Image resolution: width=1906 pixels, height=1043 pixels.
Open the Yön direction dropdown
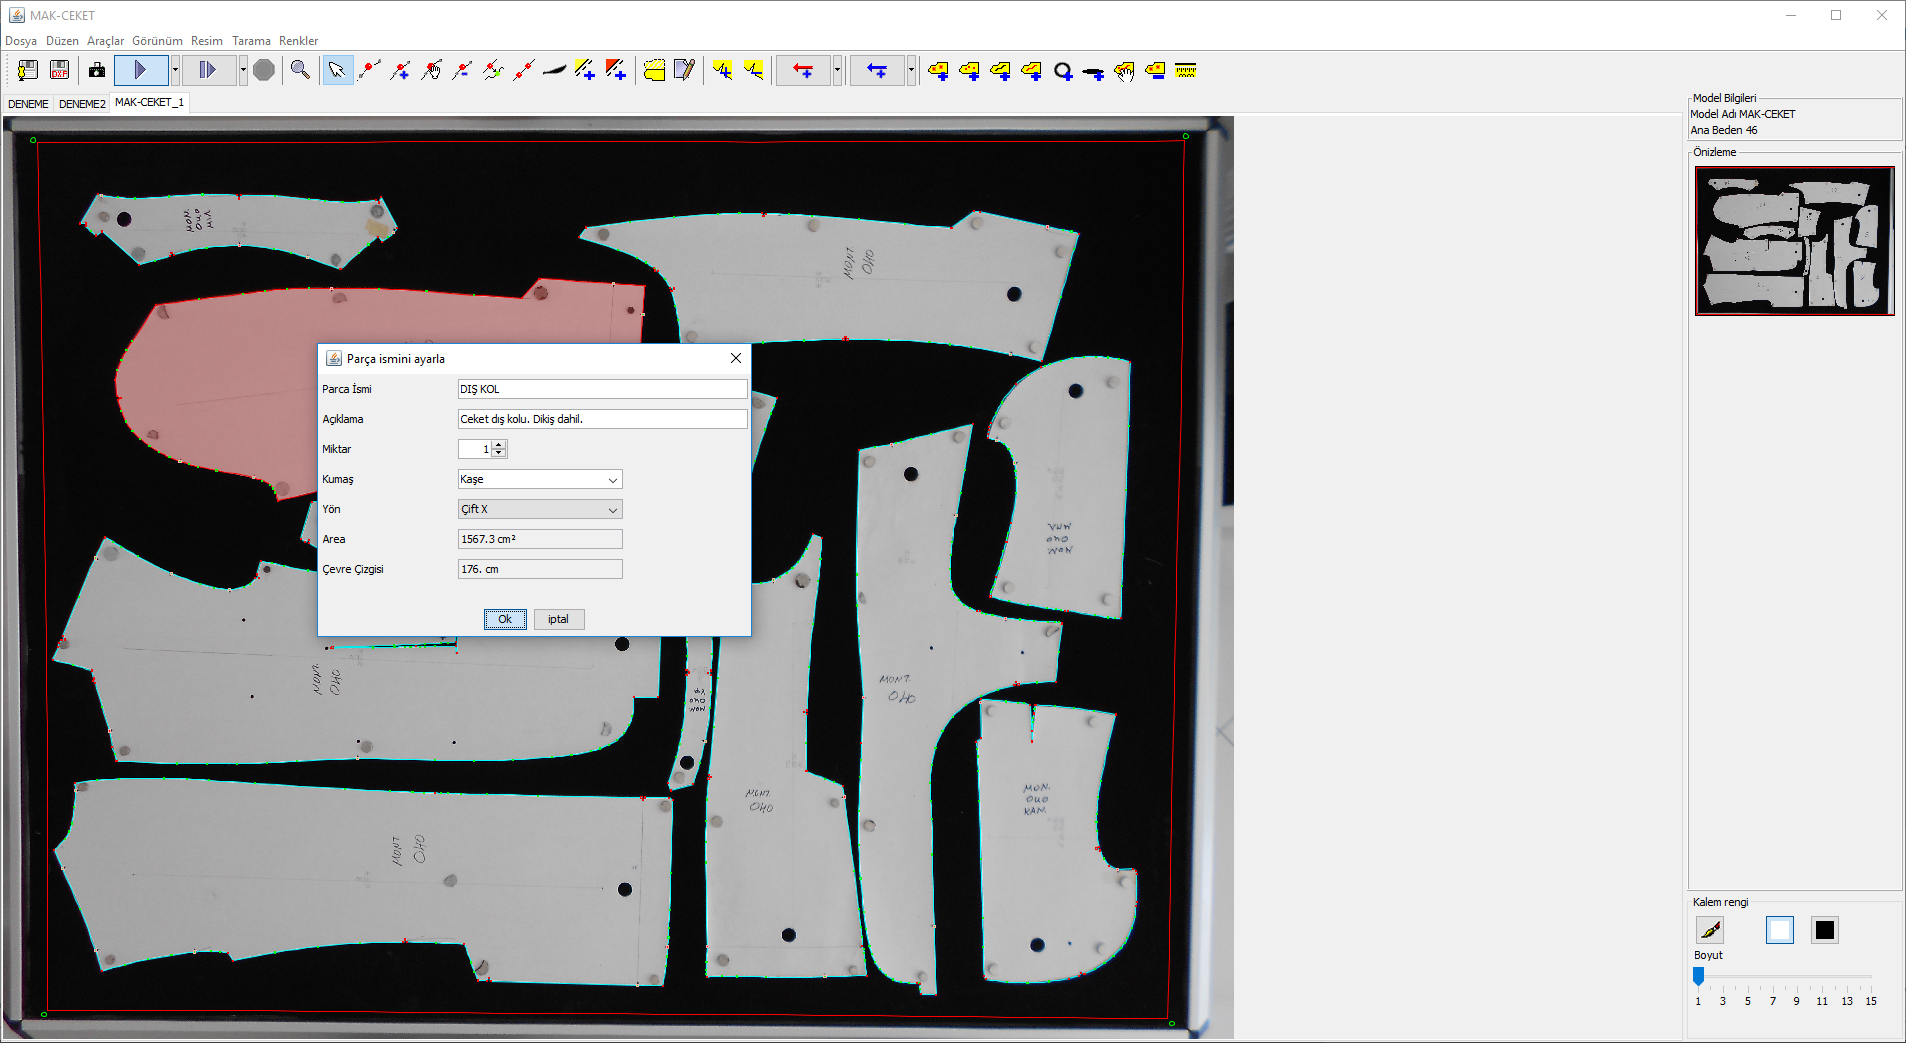click(612, 510)
